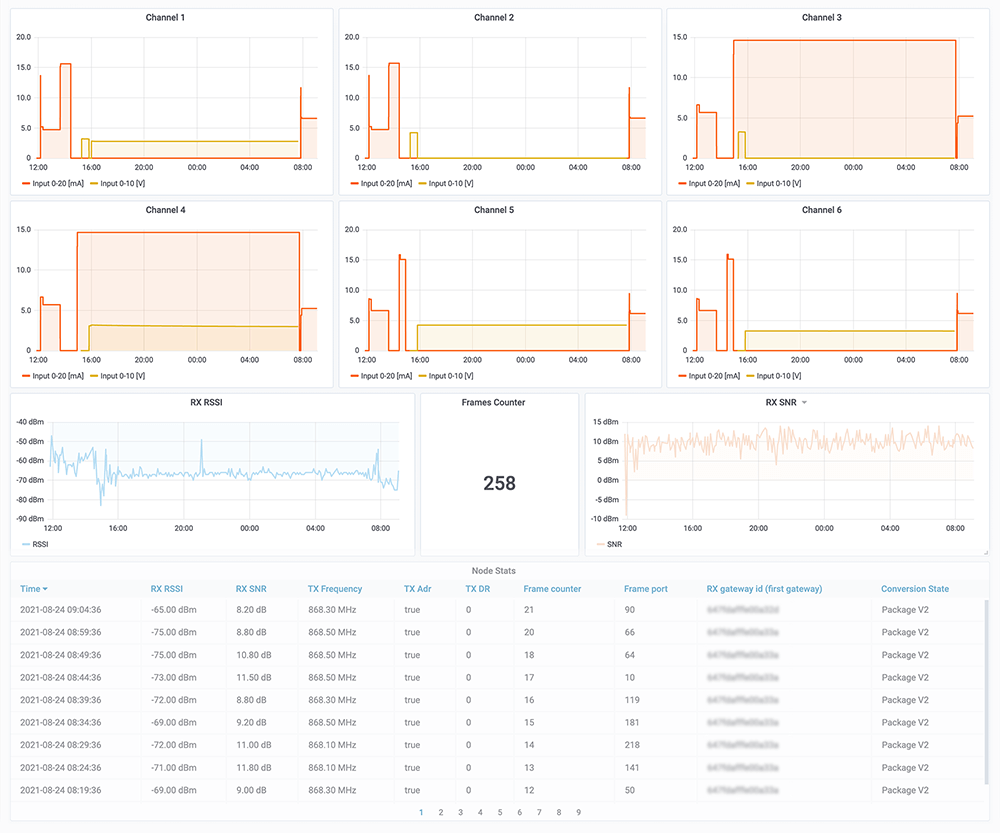Sort by TX Frequency column header
This screenshot has width=1000, height=833.
click(x=335, y=589)
